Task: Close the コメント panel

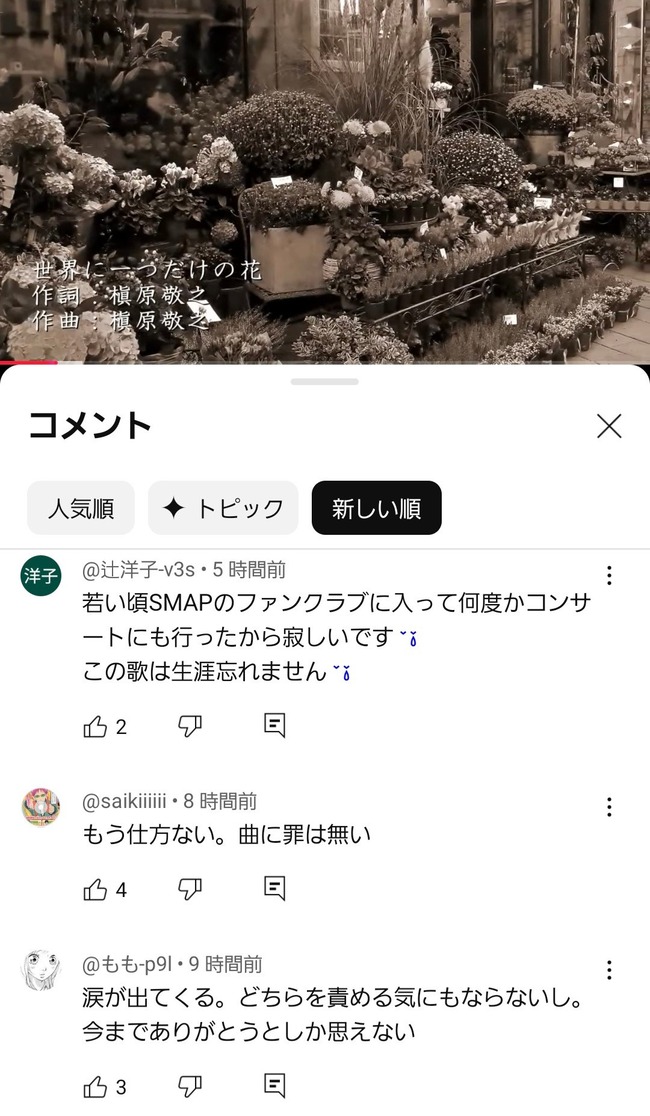Action: click(609, 426)
